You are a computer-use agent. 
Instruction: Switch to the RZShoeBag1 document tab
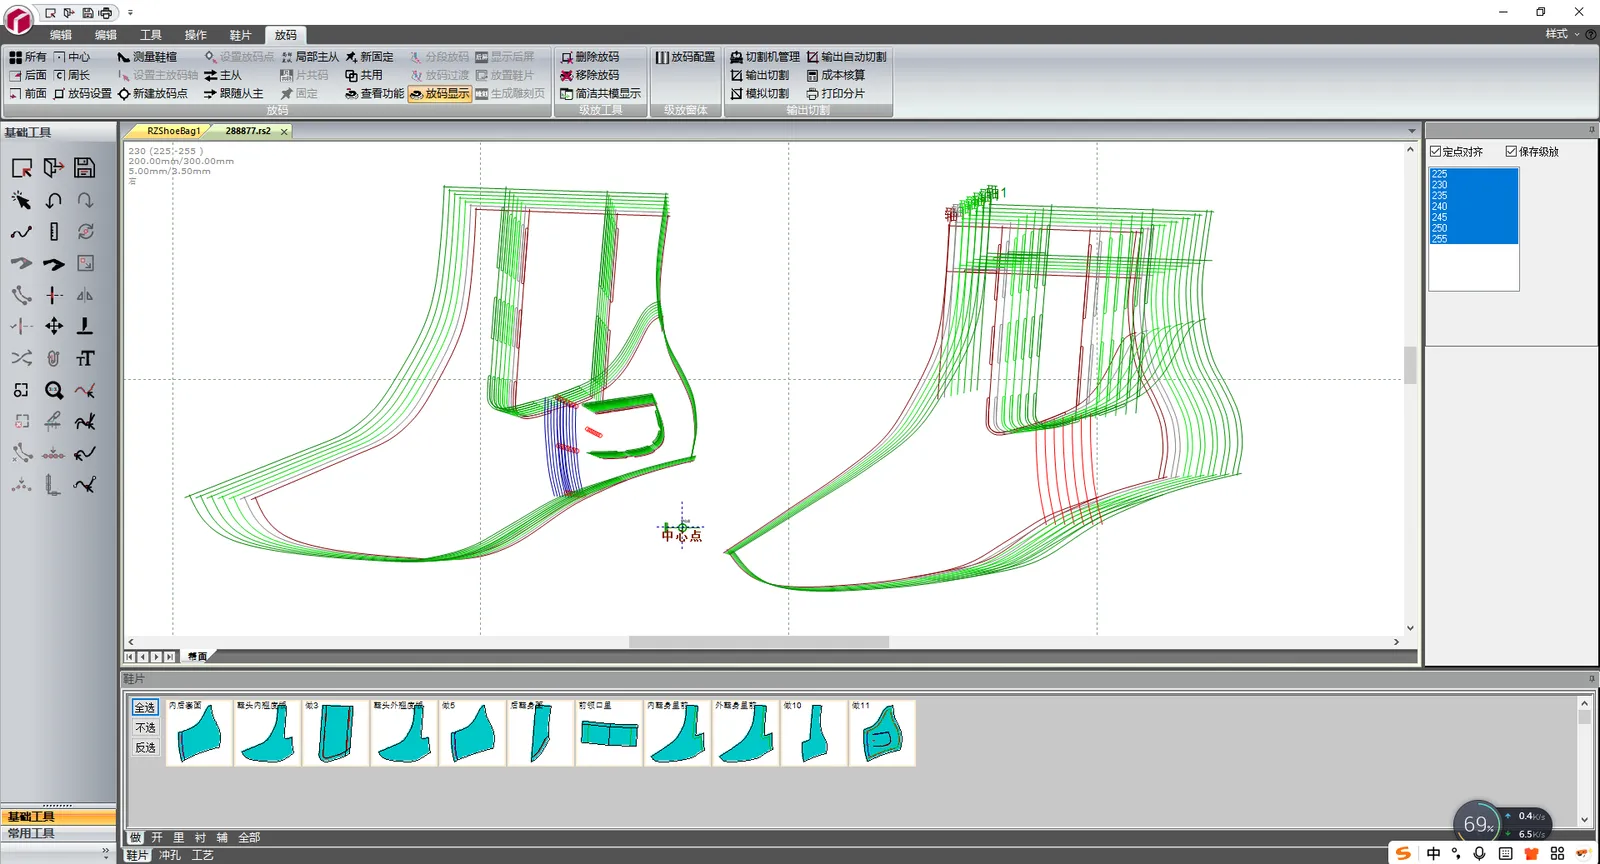pos(173,131)
